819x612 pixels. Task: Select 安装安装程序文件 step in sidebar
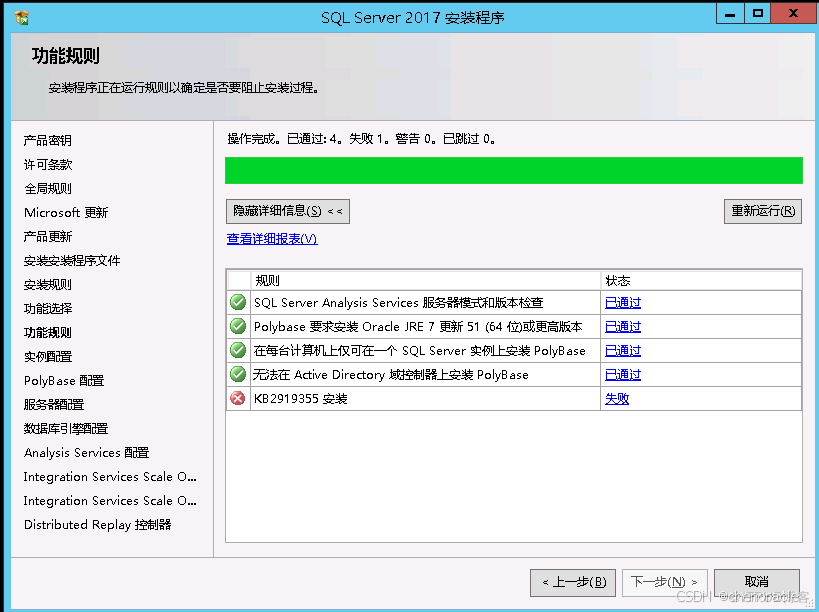[72, 261]
